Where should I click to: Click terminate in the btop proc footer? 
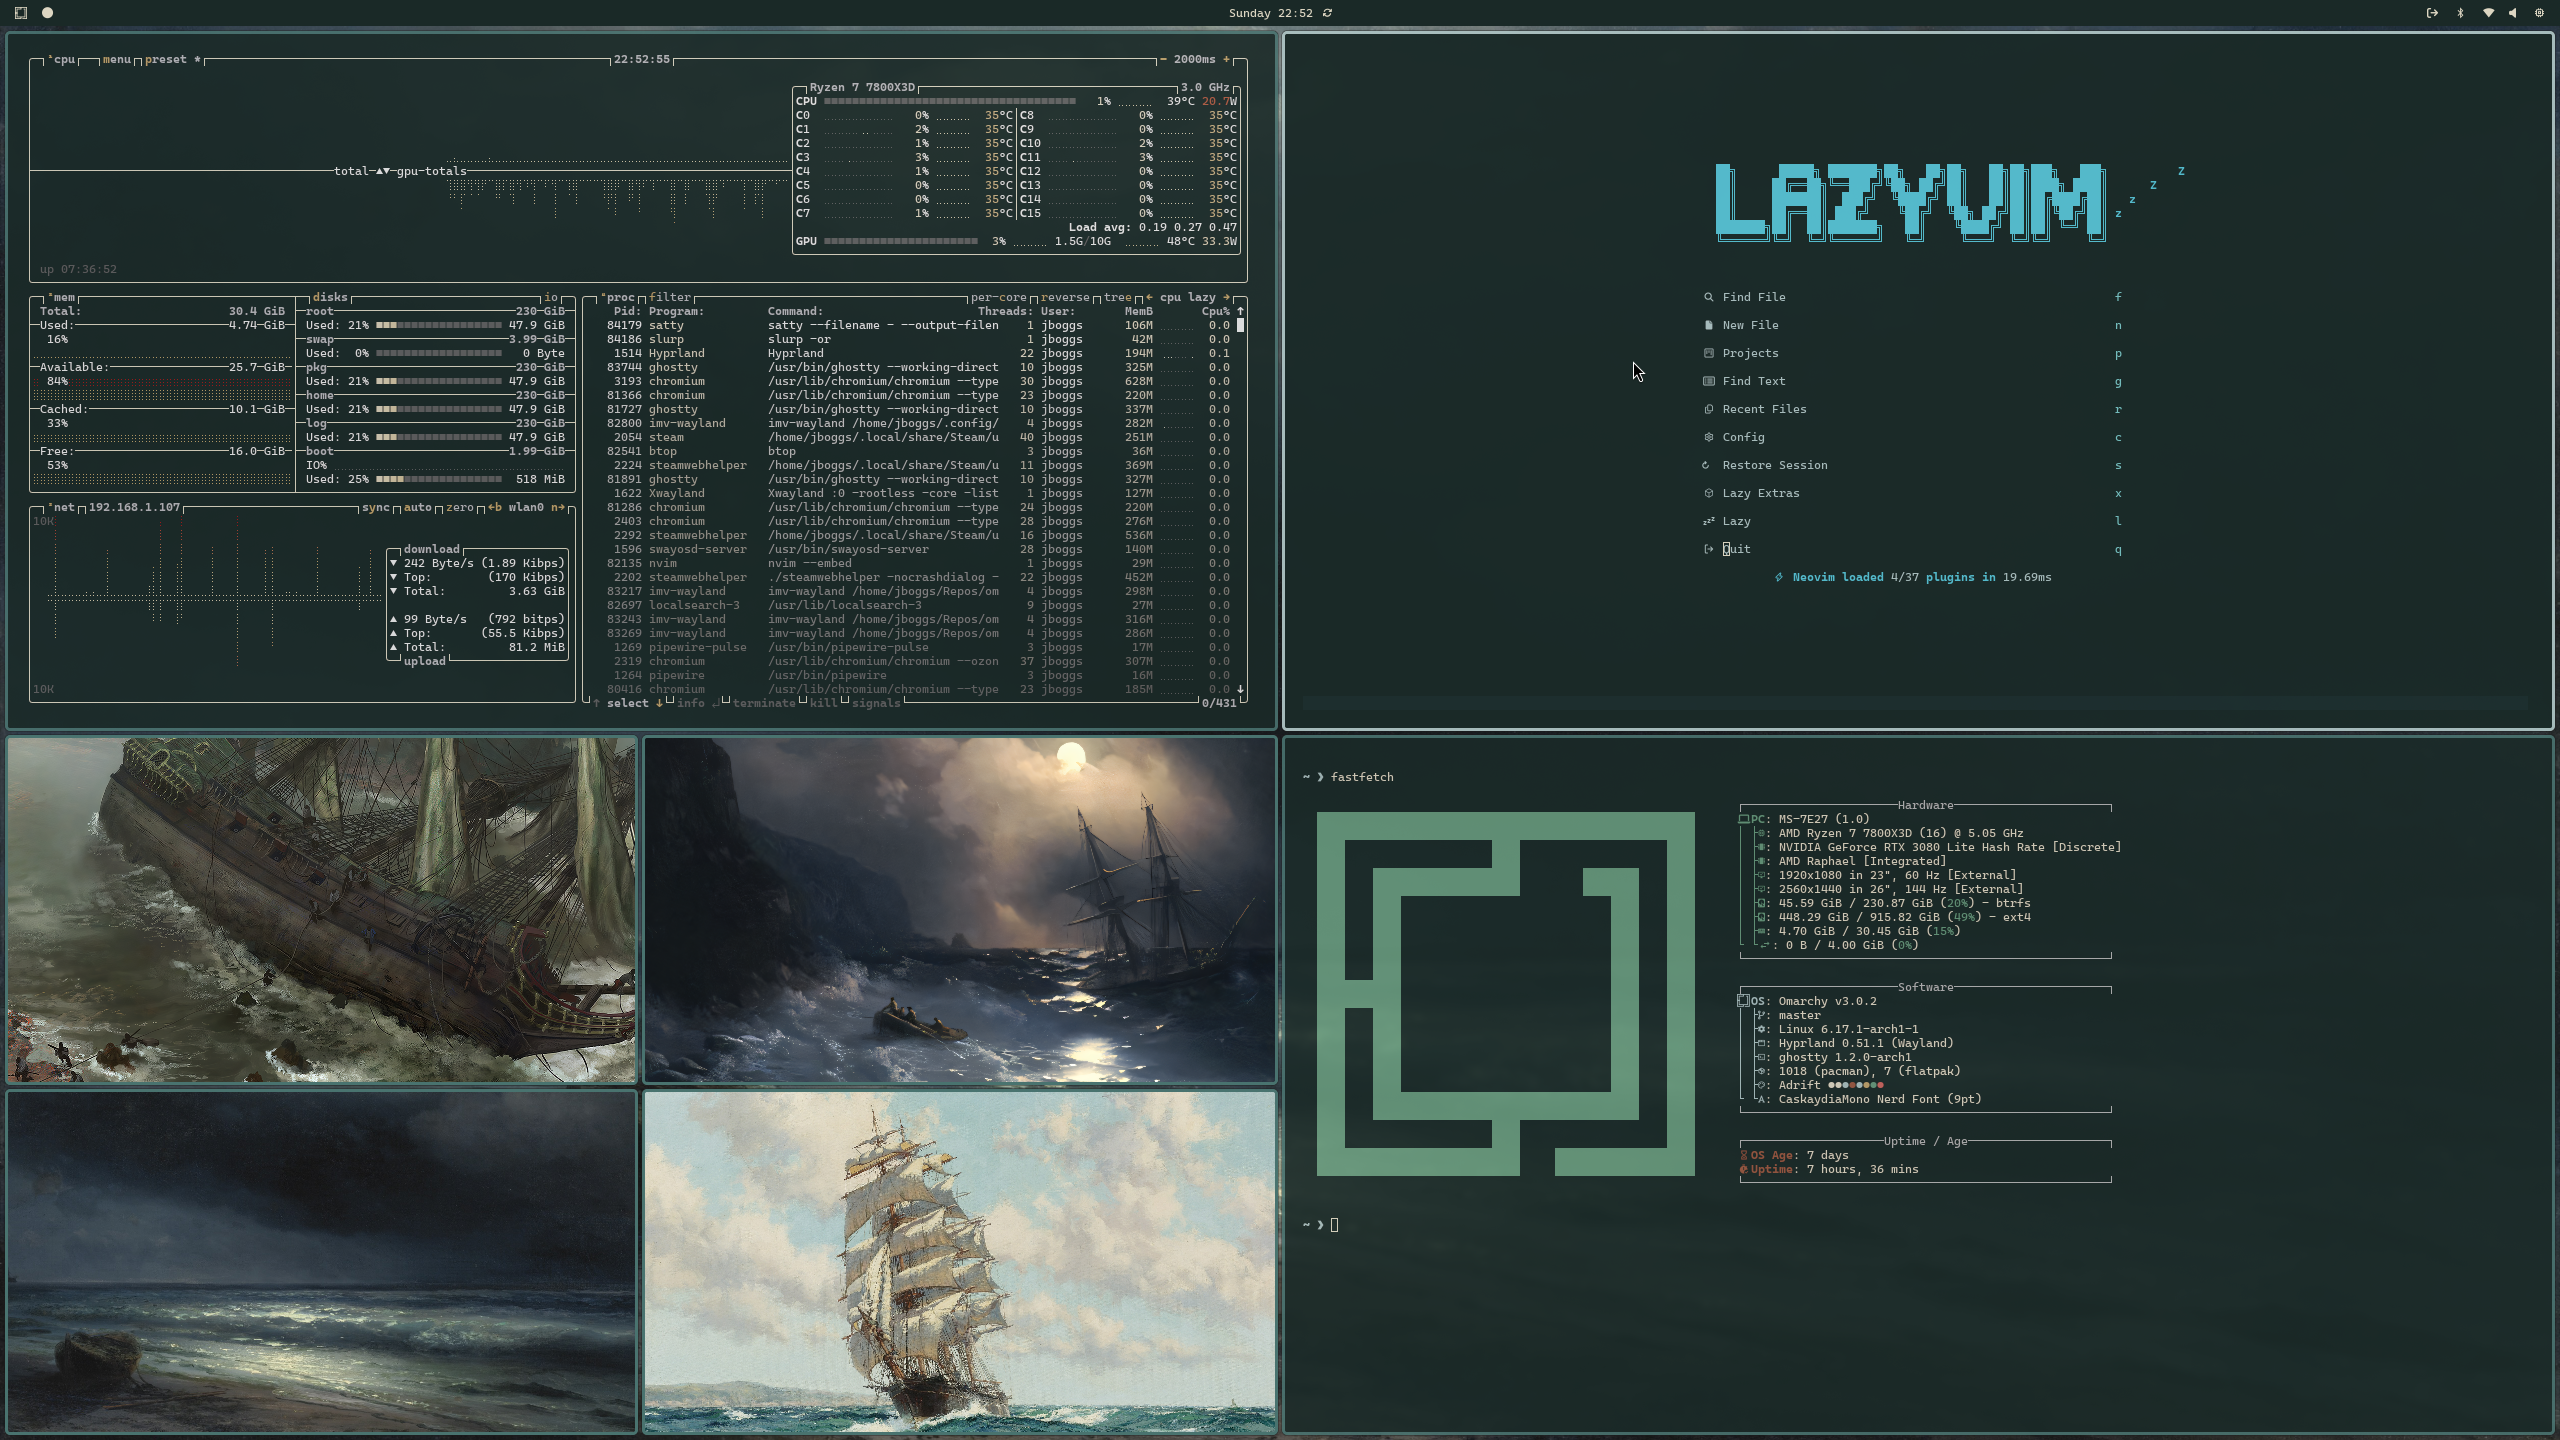tap(764, 703)
